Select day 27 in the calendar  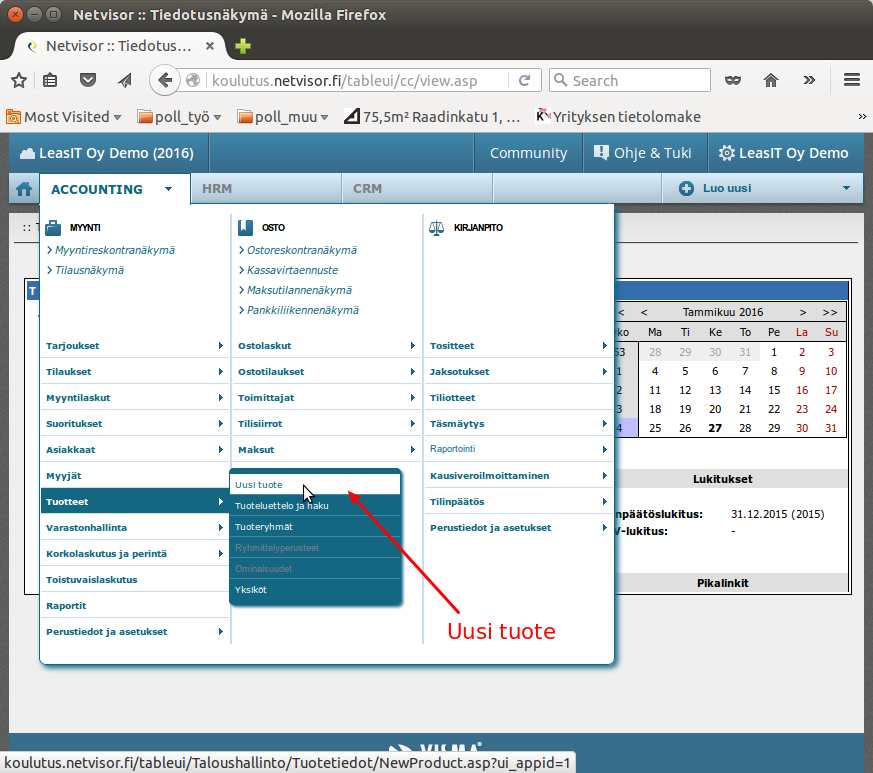[x=715, y=428]
